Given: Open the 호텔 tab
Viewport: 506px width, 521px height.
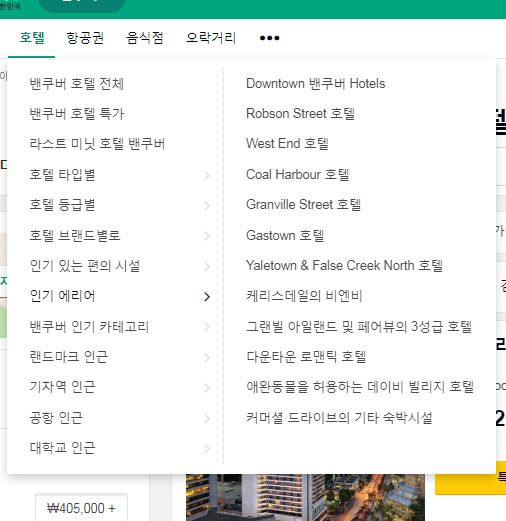Looking at the screenshot, I should click(x=32, y=38).
